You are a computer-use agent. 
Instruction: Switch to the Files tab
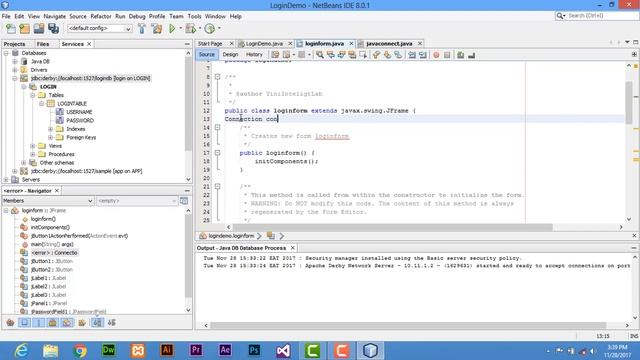pyautogui.click(x=43, y=44)
